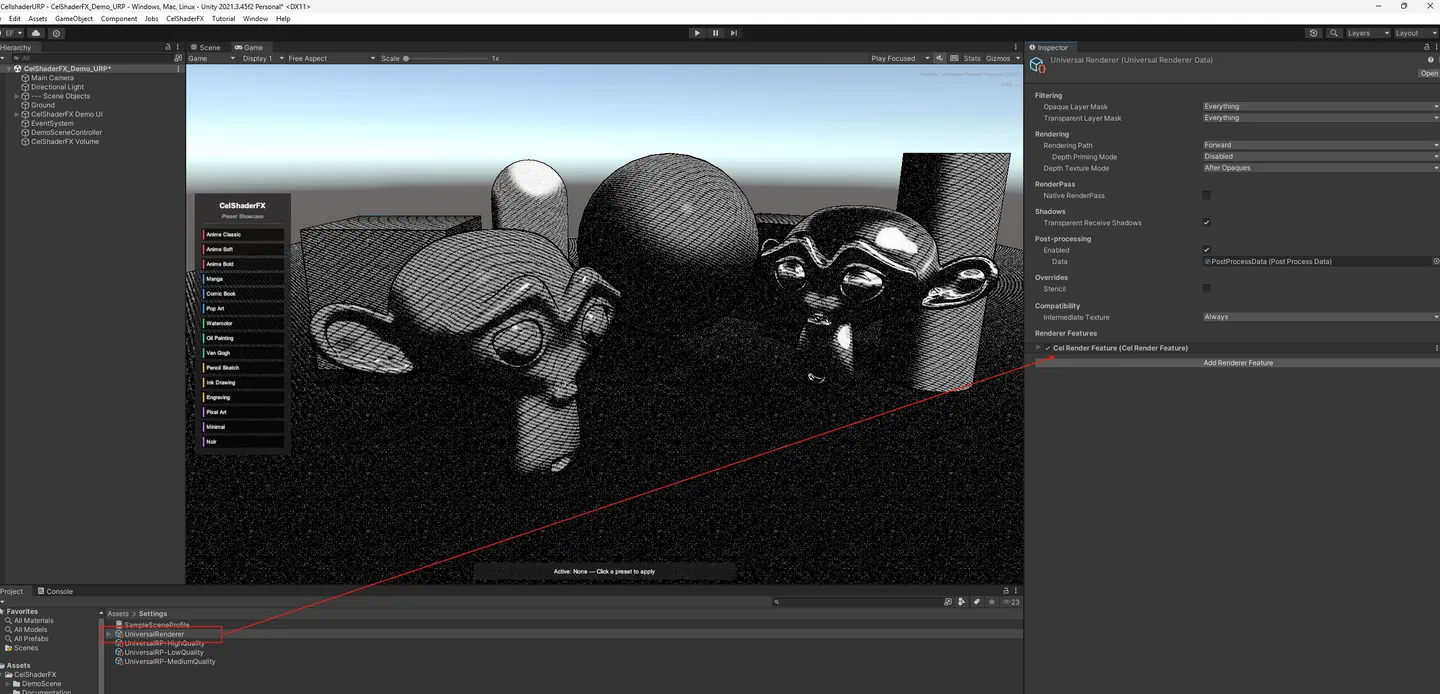Click the Open button in Inspector header
The height and width of the screenshot is (694, 1440).
pos(1429,73)
